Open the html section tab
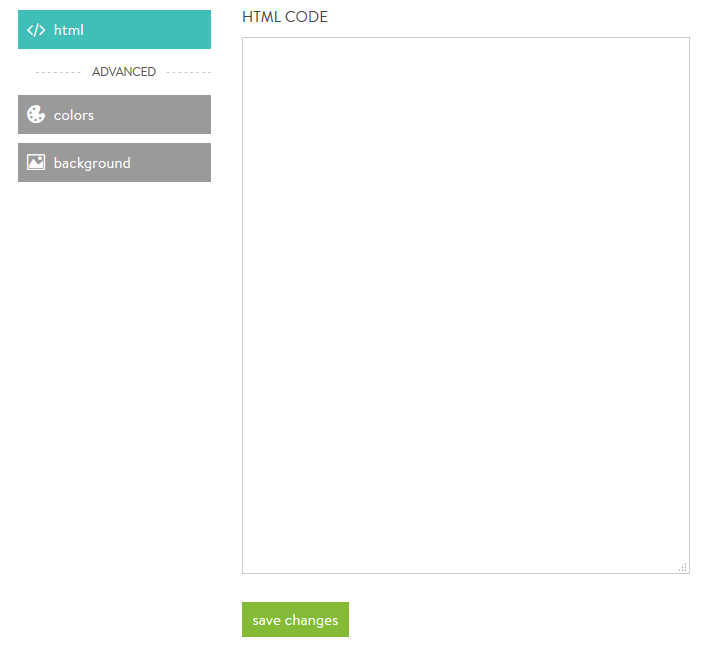Image resolution: width=714 pixels, height=648 pixels. [114, 30]
